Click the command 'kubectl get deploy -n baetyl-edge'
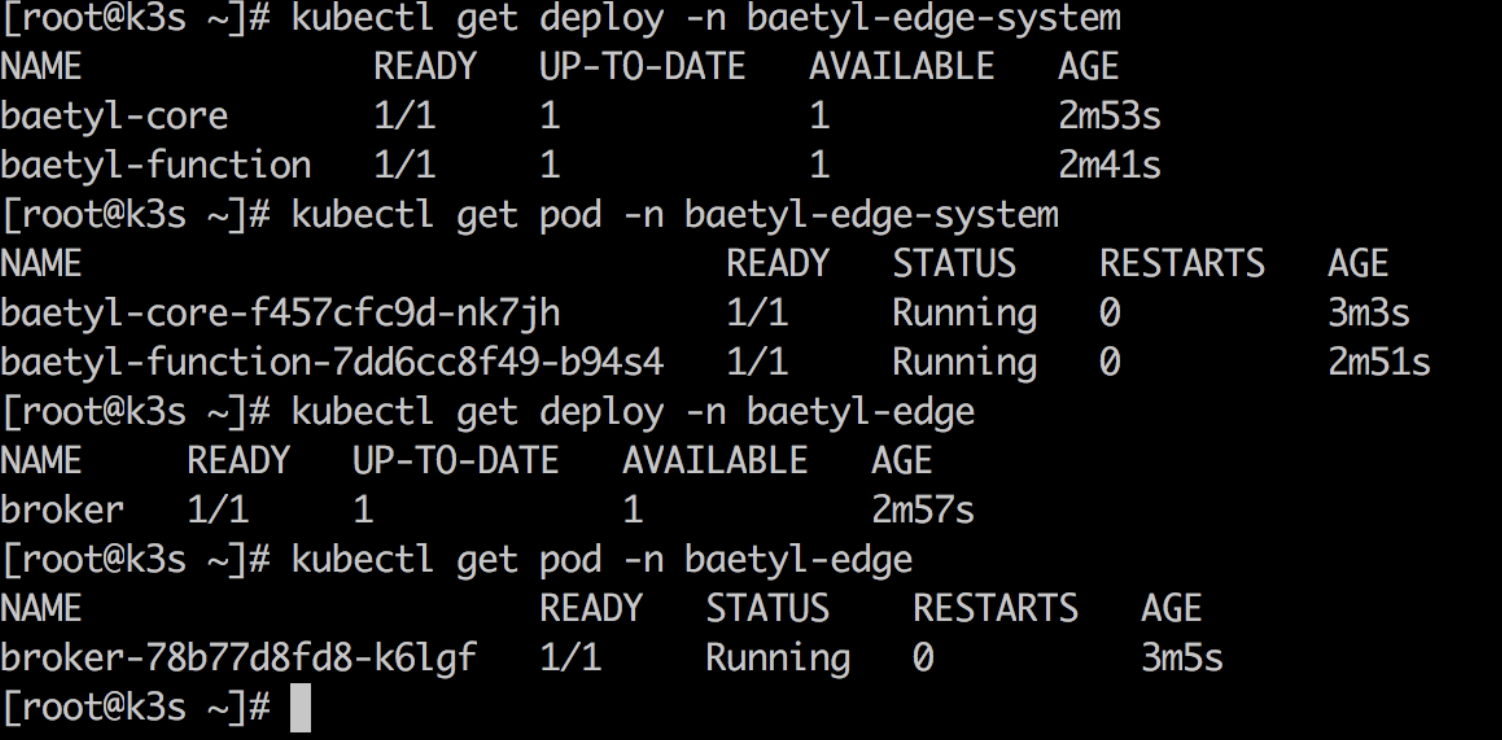The image size is (1502, 740). click(x=633, y=412)
